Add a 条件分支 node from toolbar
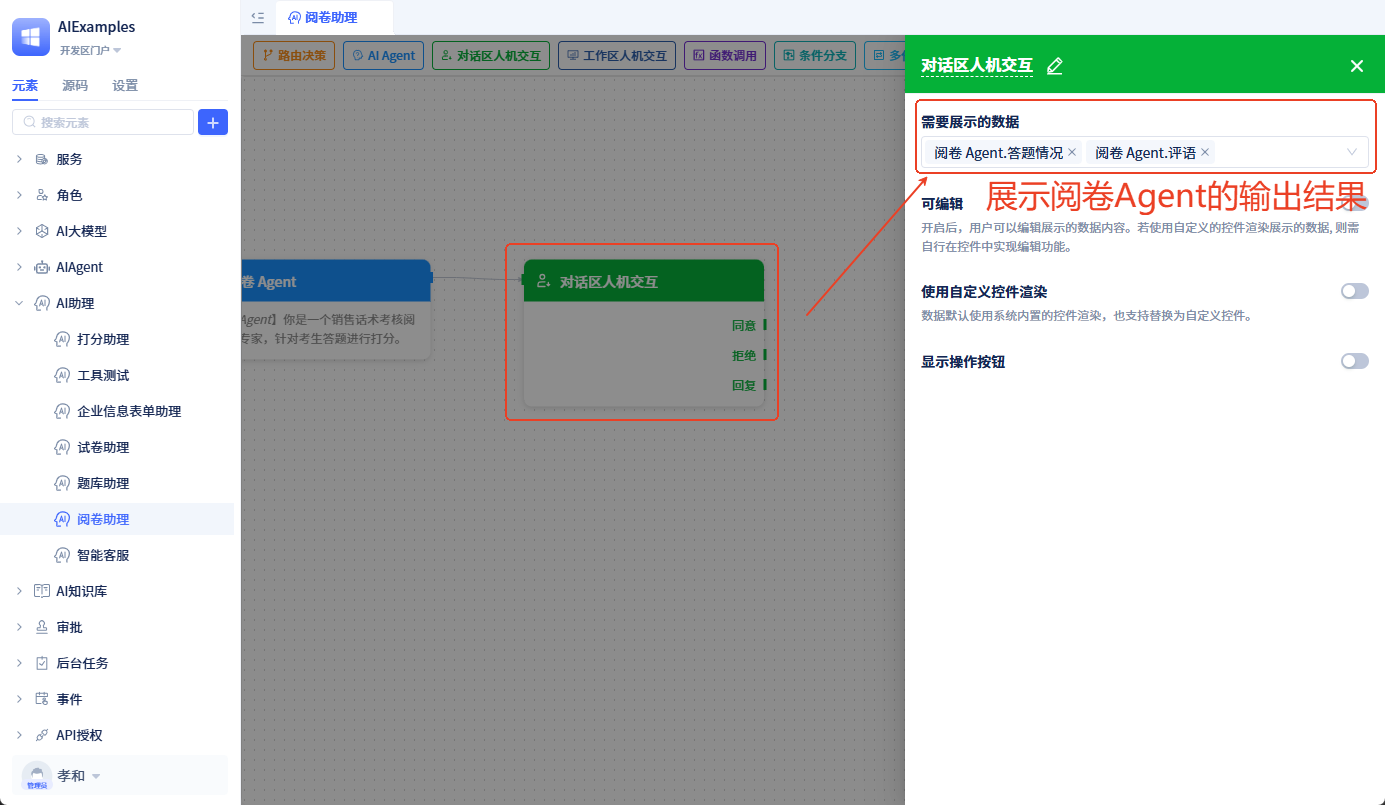The height and width of the screenshot is (805, 1385). click(815, 55)
